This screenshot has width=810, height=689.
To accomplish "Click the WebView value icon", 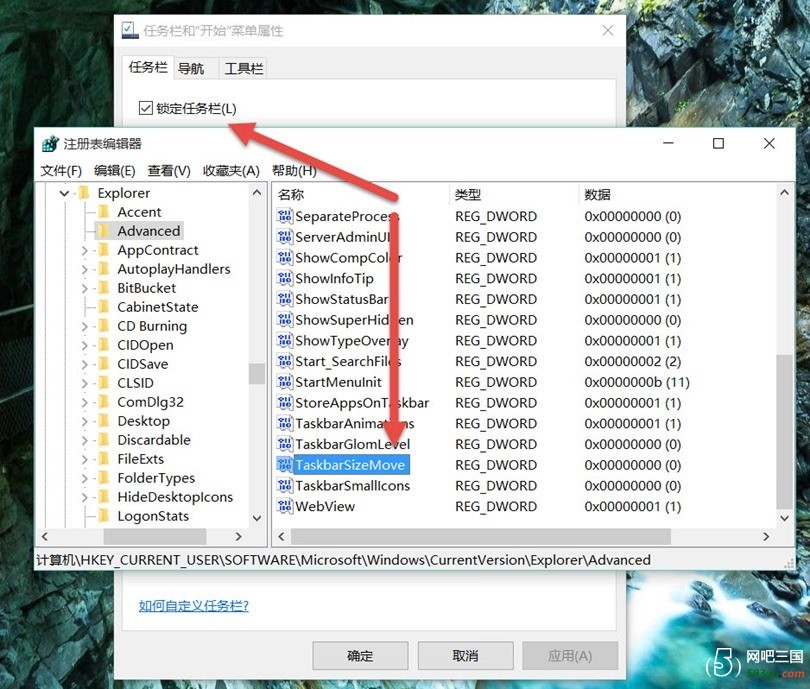I will [285, 506].
